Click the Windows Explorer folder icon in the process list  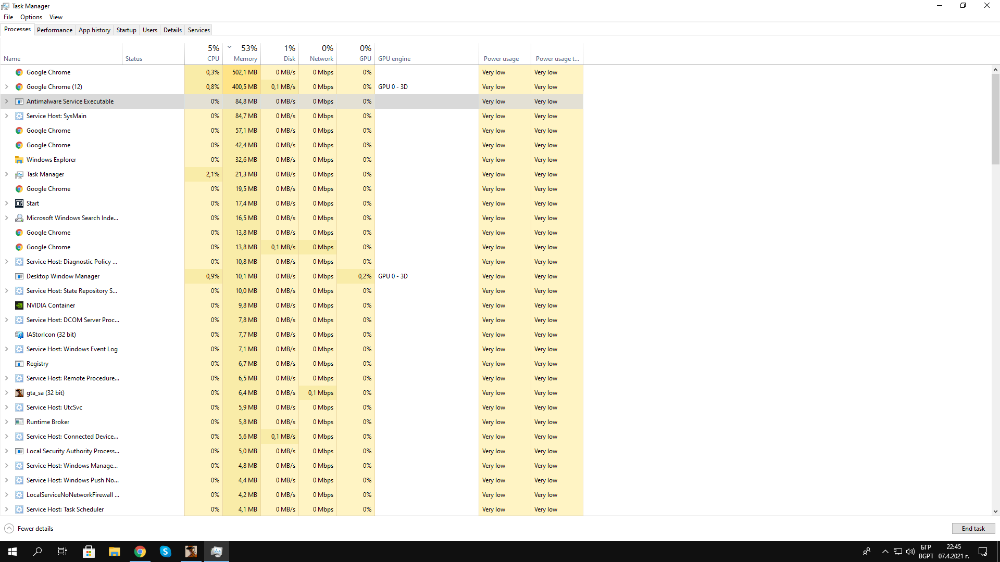click(19, 159)
